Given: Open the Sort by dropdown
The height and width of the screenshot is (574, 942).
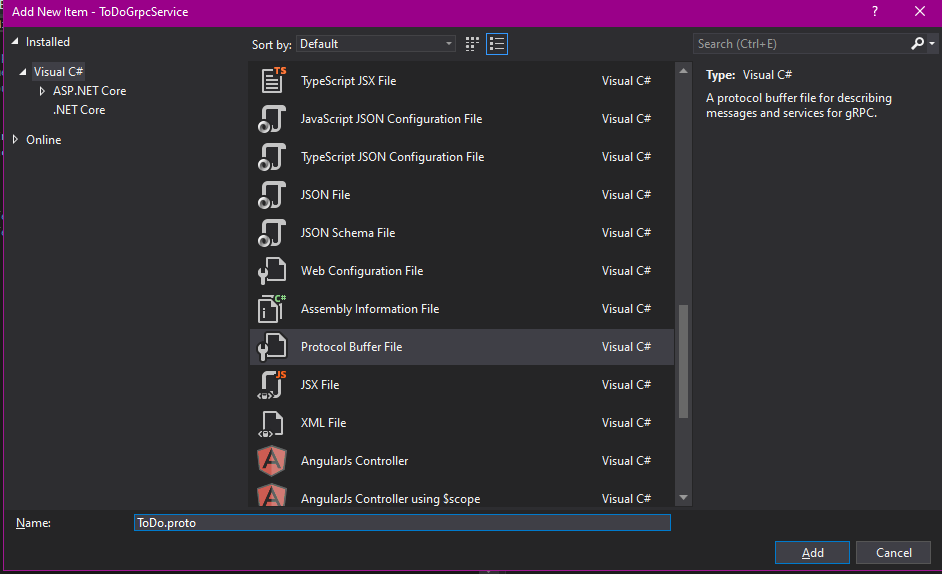Looking at the screenshot, I should (376, 44).
